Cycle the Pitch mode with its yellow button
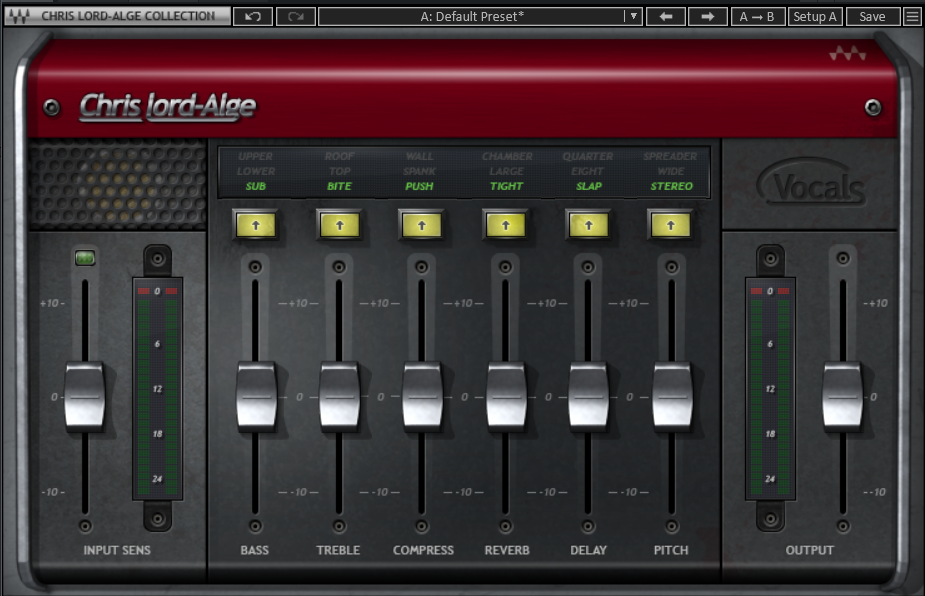 pyautogui.click(x=671, y=225)
